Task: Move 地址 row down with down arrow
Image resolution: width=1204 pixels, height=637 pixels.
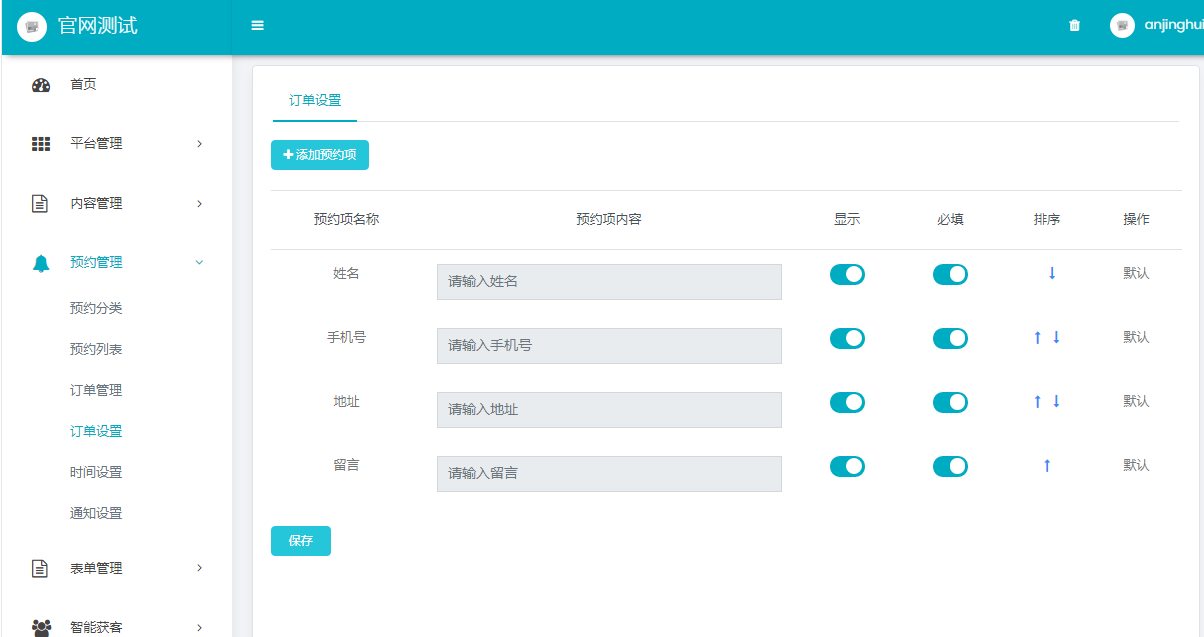Action: (x=1056, y=402)
